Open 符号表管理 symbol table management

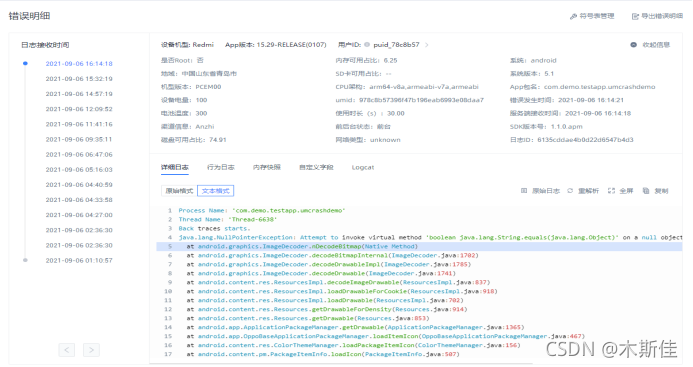592,16
